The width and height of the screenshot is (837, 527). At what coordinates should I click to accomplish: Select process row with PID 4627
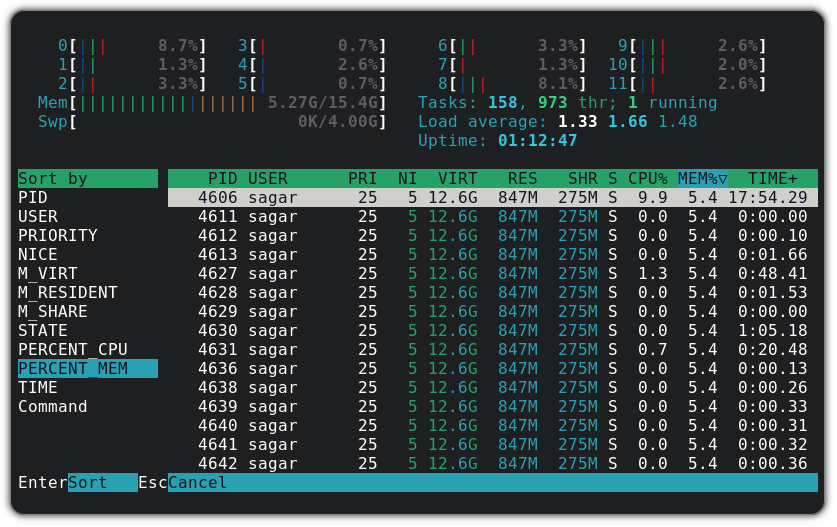point(490,274)
